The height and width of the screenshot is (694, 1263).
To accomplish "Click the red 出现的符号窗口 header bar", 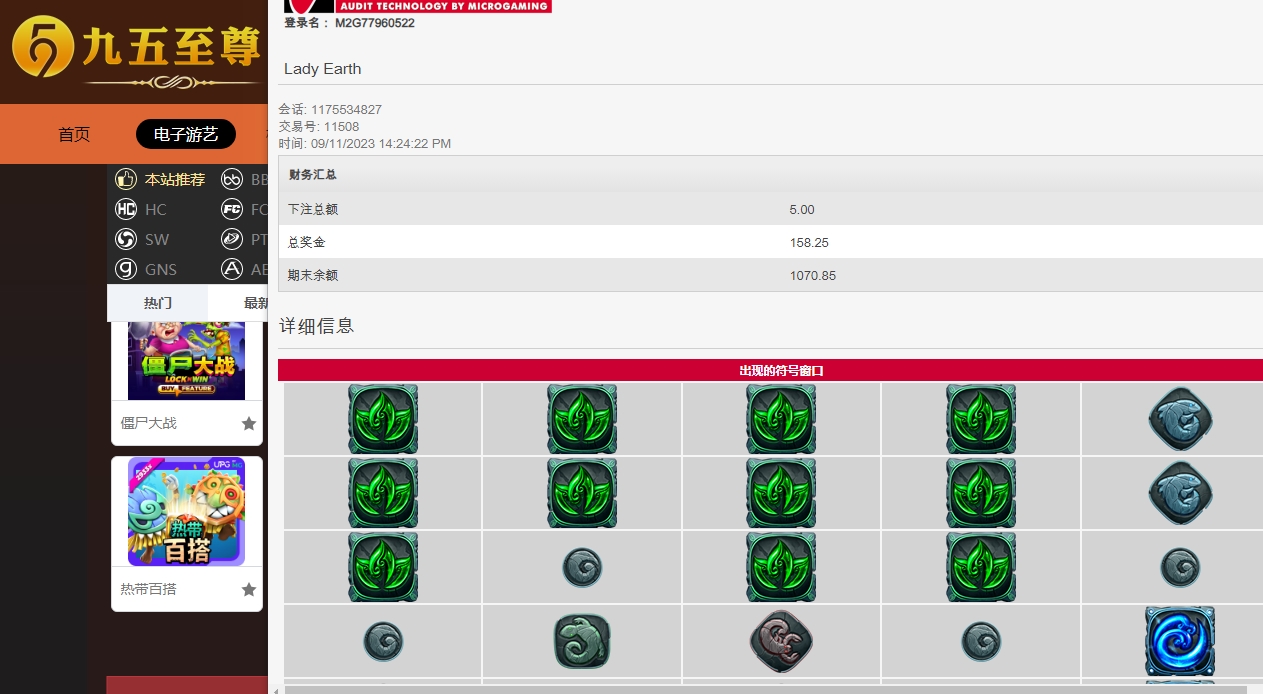I will tap(770, 371).
